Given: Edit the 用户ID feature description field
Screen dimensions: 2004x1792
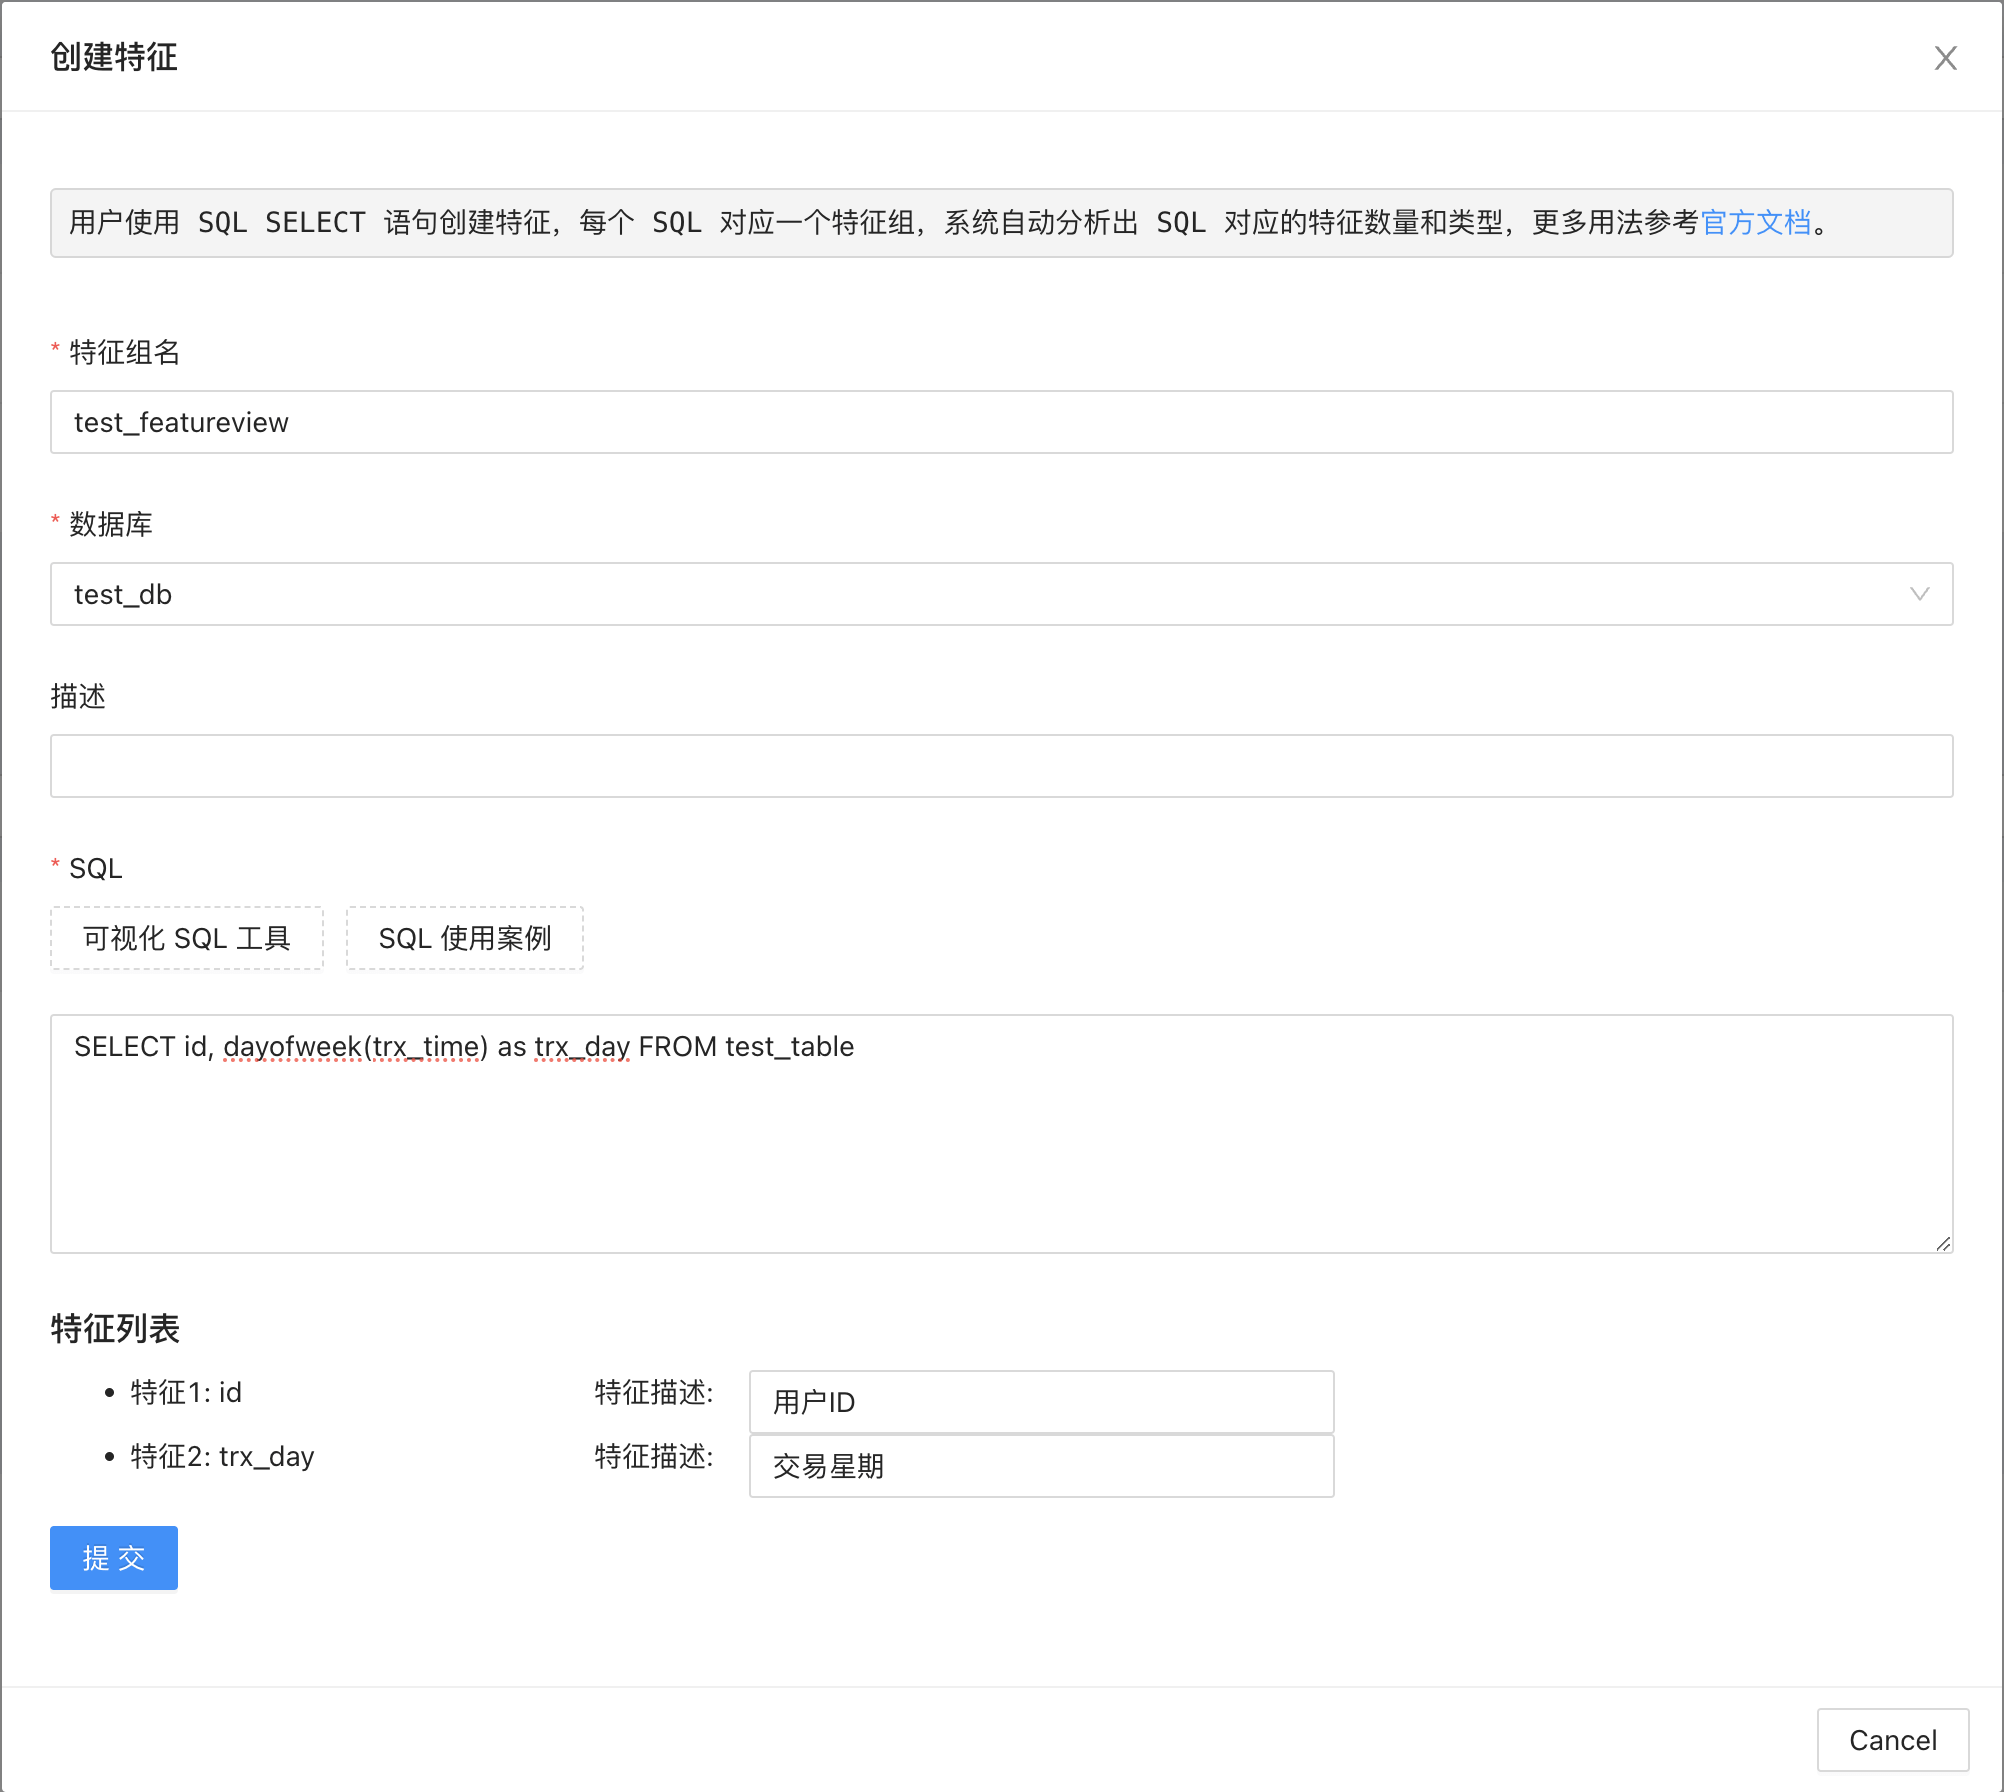Looking at the screenshot, I should 1040,1402.
